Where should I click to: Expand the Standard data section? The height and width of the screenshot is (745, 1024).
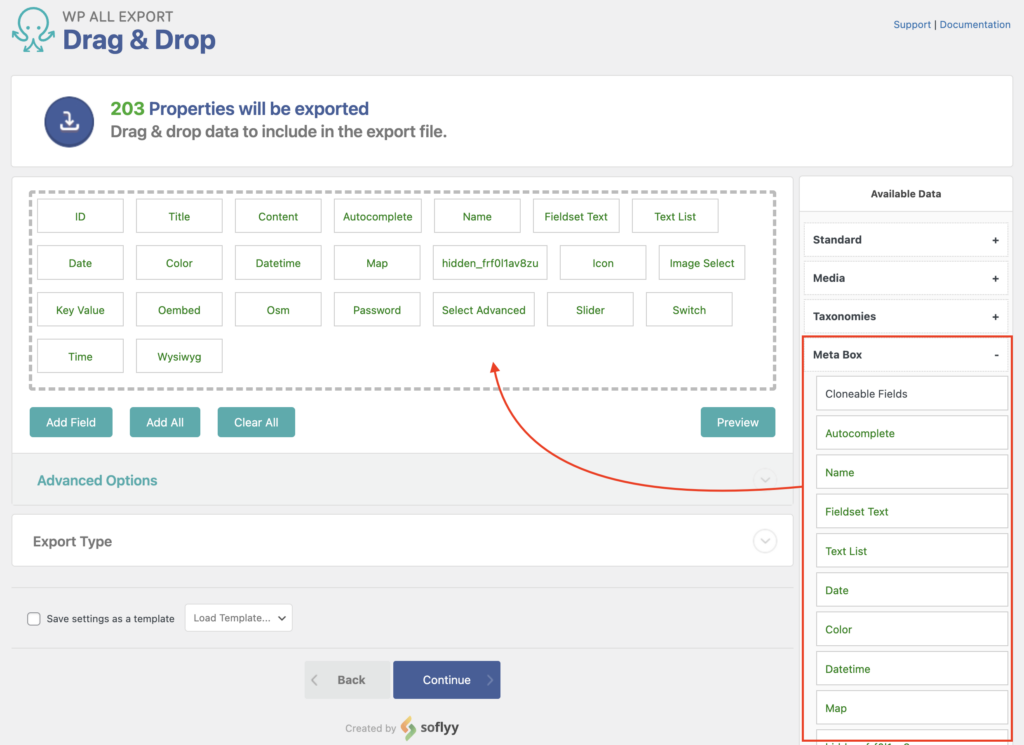coord(904,239)
